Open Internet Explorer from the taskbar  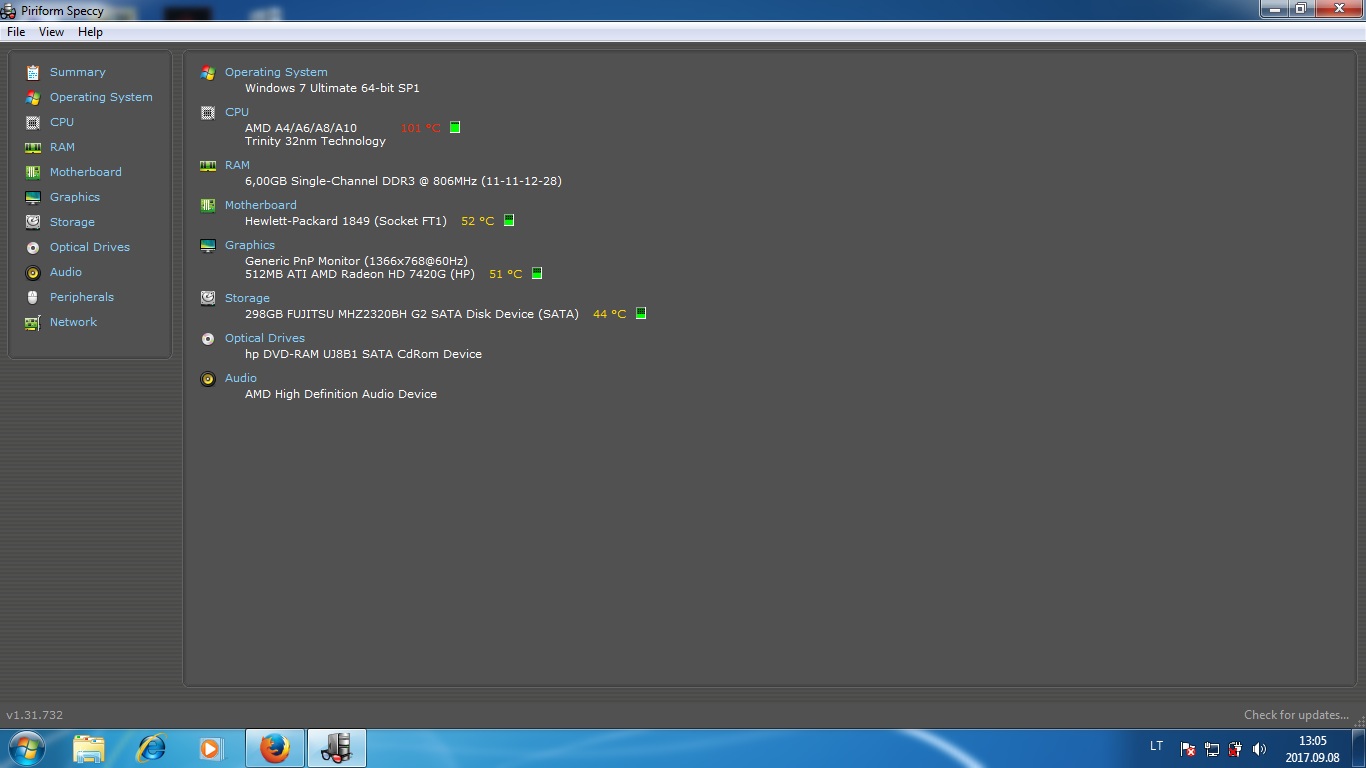tap(150, 748)
